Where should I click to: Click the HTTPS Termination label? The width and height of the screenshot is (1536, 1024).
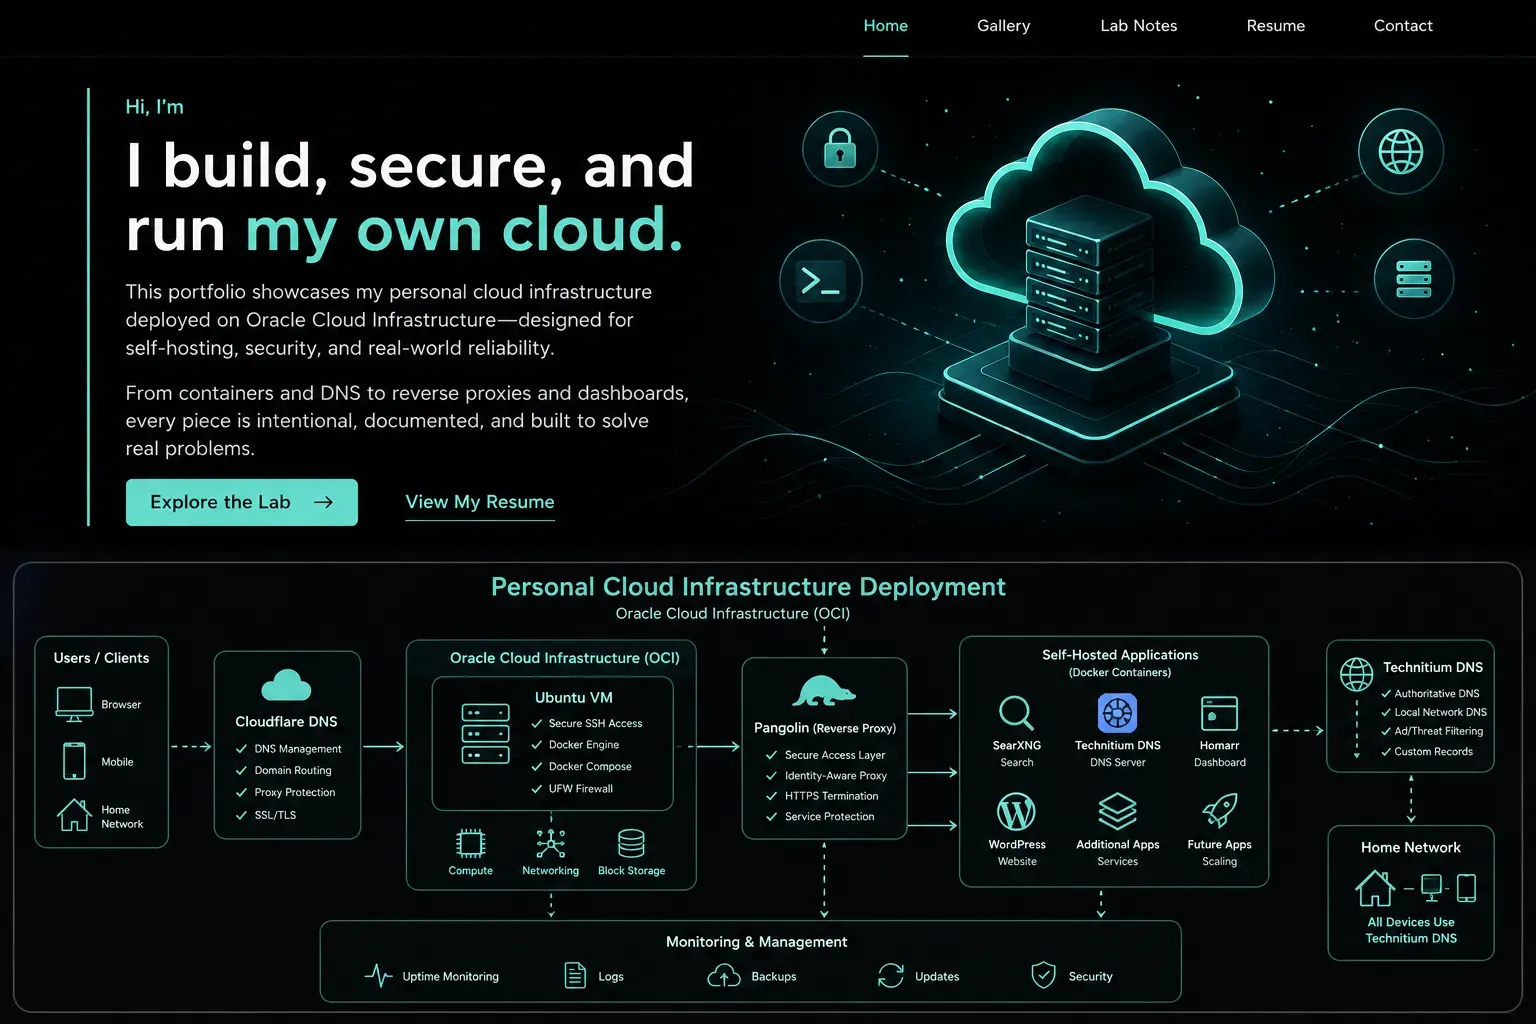[x=831, y=796]
